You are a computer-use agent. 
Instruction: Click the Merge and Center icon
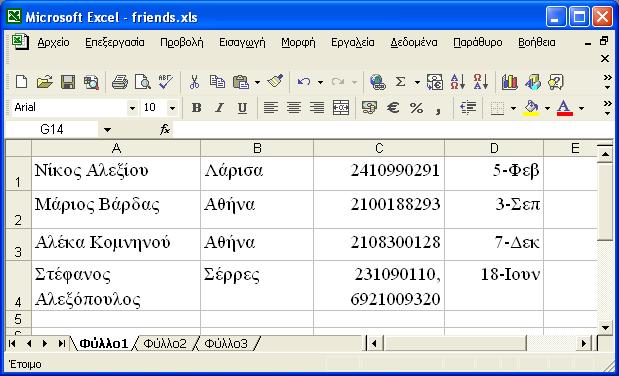click(x=341, y=107)
